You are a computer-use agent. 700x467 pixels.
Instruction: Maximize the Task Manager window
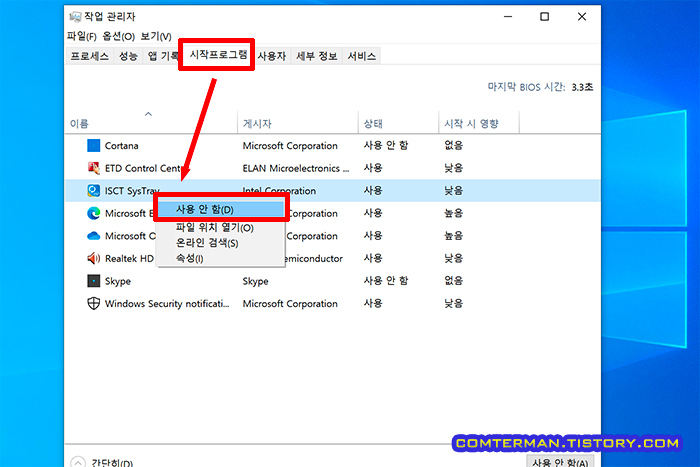(x=544, y=17)
